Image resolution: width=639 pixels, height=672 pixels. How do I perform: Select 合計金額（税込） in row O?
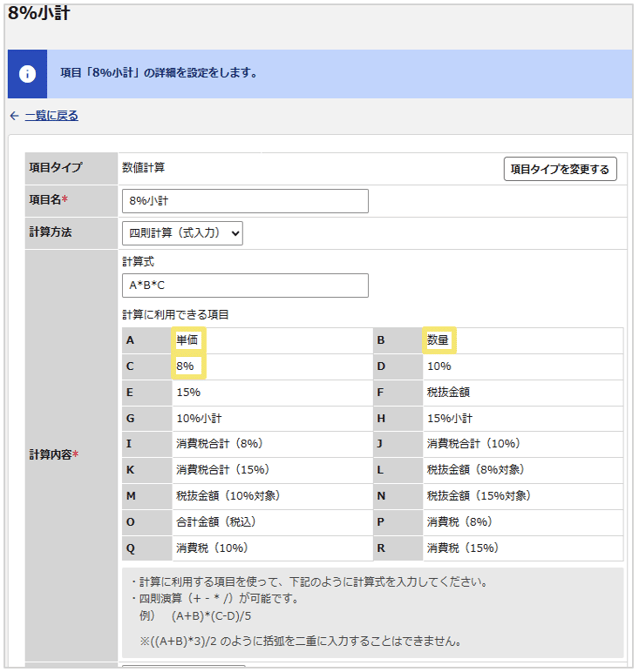pos(216,522)
